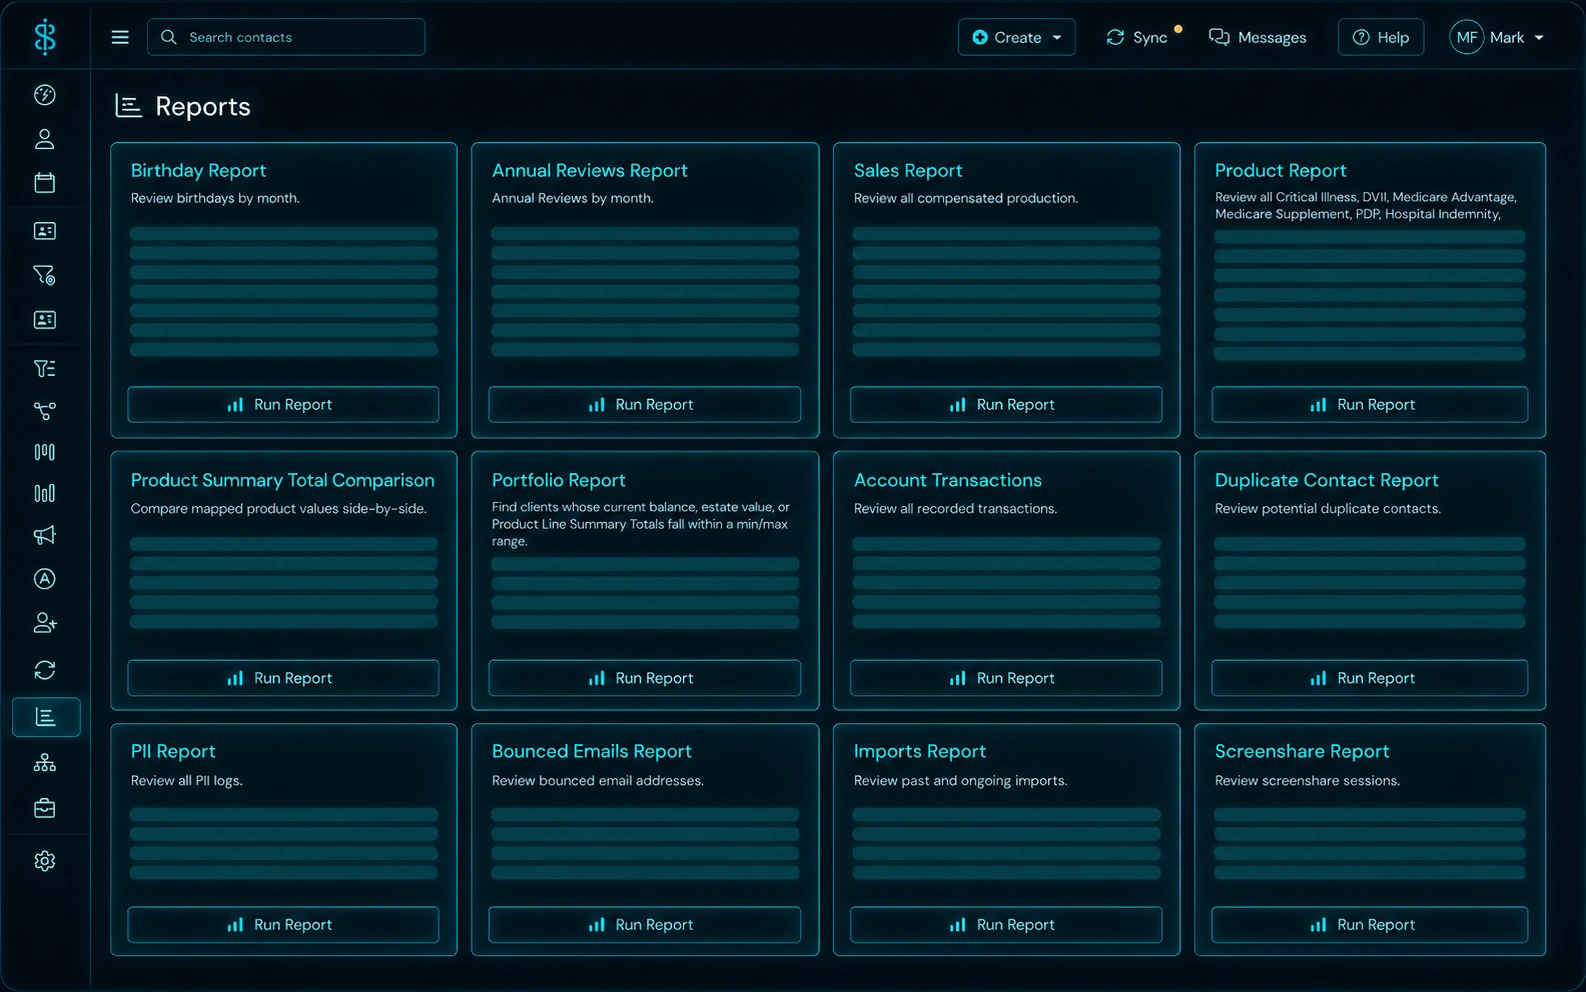This screenshot has width=1586, height=992.
Task: Run the Duplicate Contact Report
Action: [x=1369, y=678]
